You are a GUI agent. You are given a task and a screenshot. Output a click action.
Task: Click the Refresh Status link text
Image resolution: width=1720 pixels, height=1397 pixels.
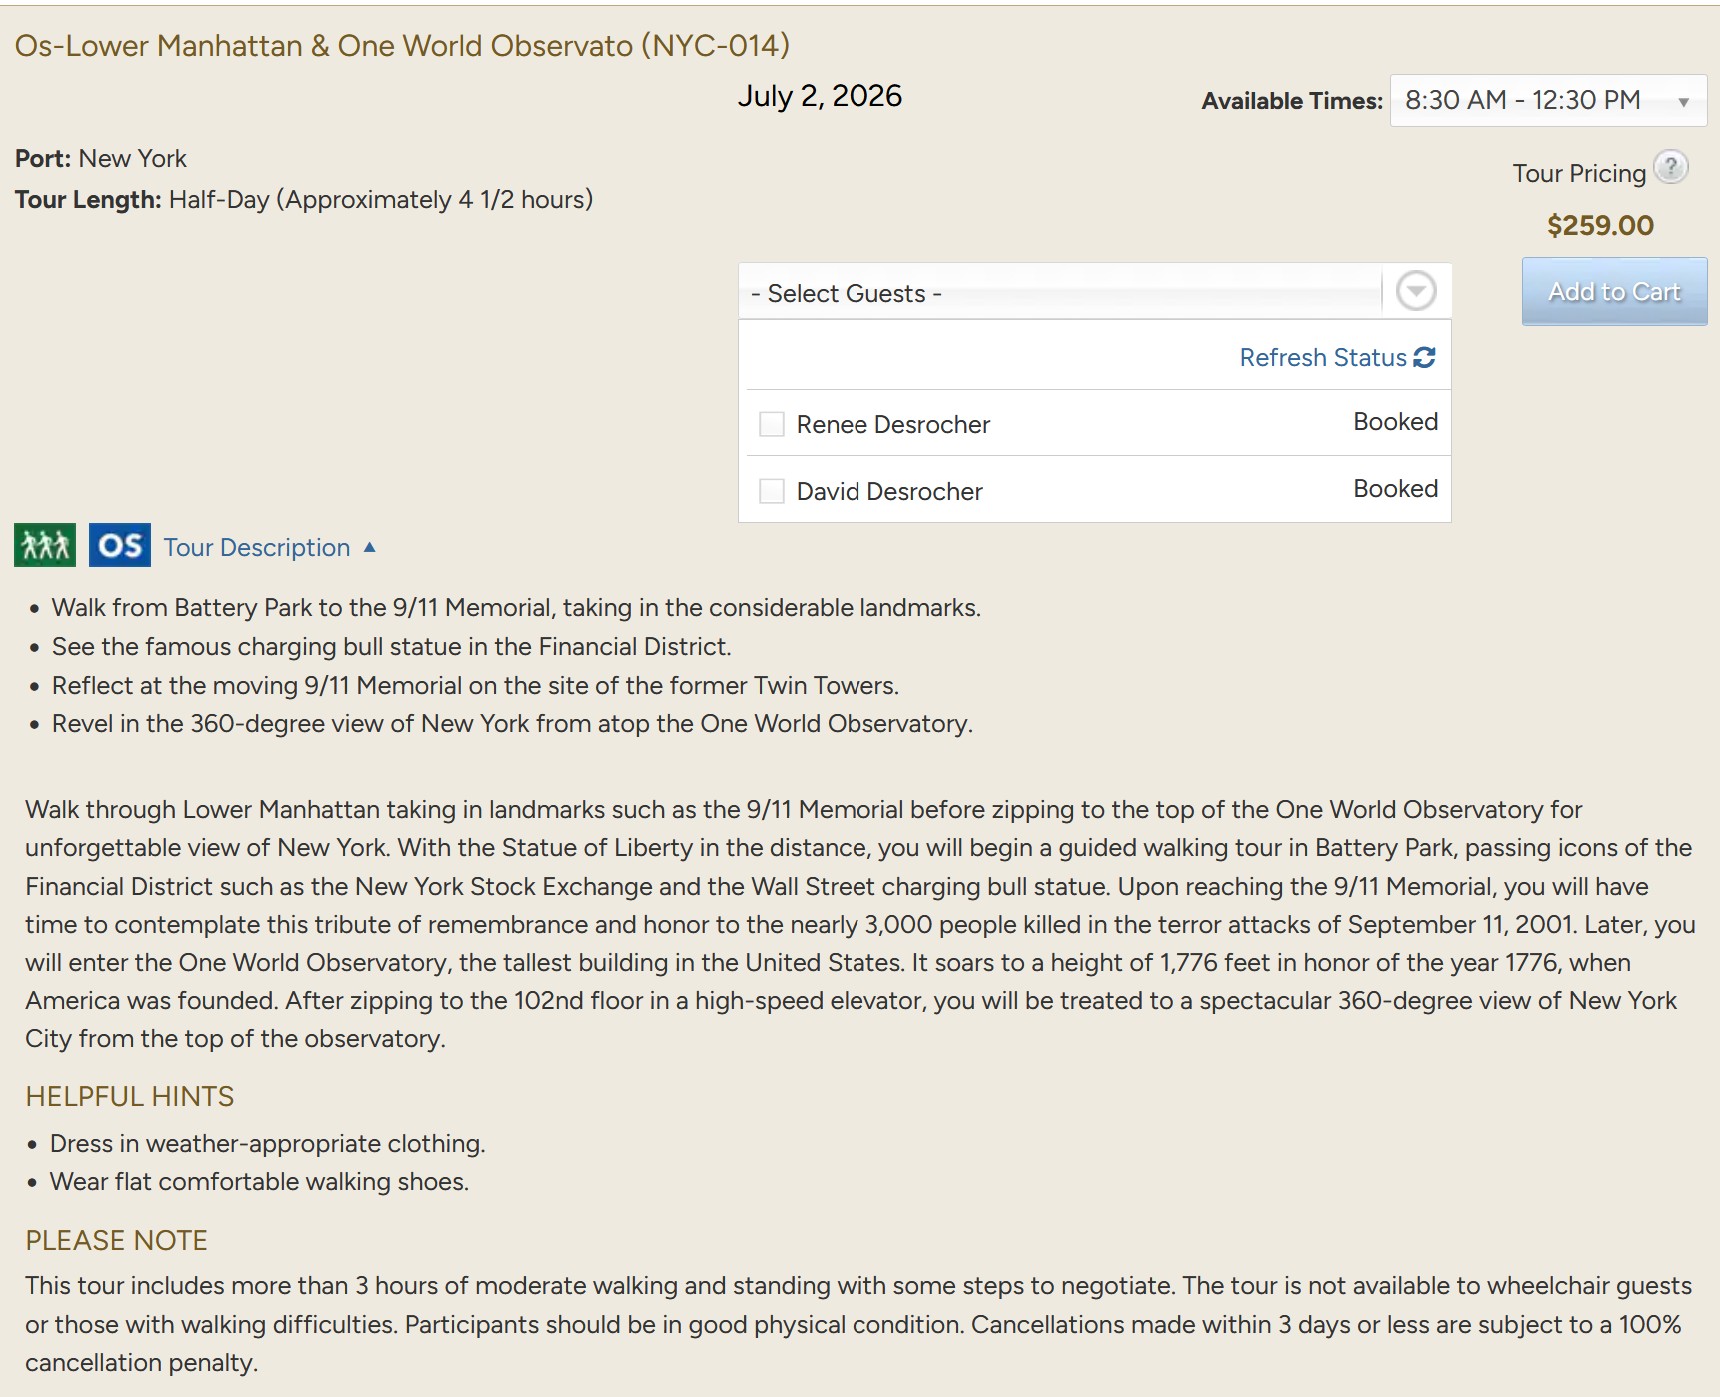pos(1322,358)
